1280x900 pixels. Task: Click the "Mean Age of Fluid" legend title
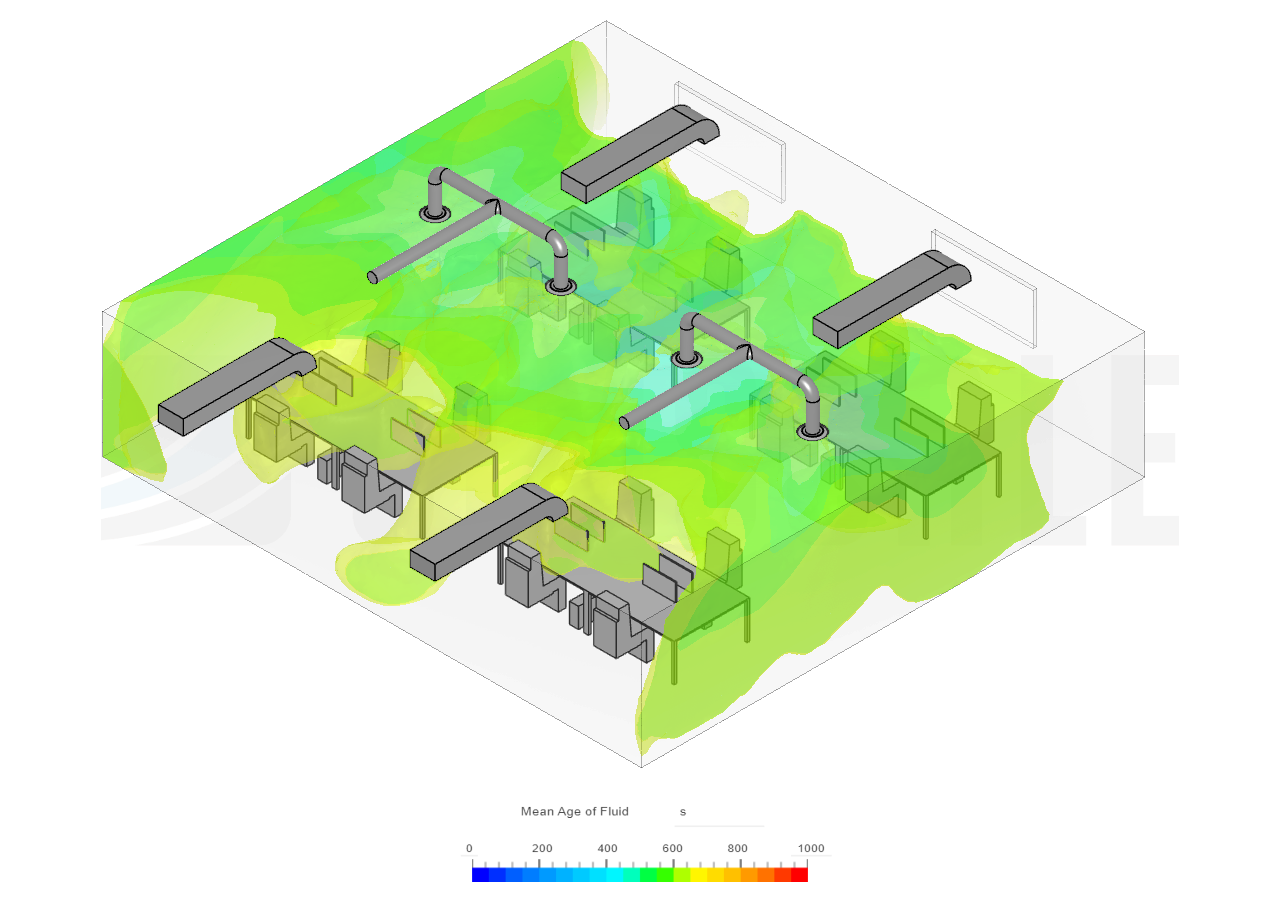574,812
